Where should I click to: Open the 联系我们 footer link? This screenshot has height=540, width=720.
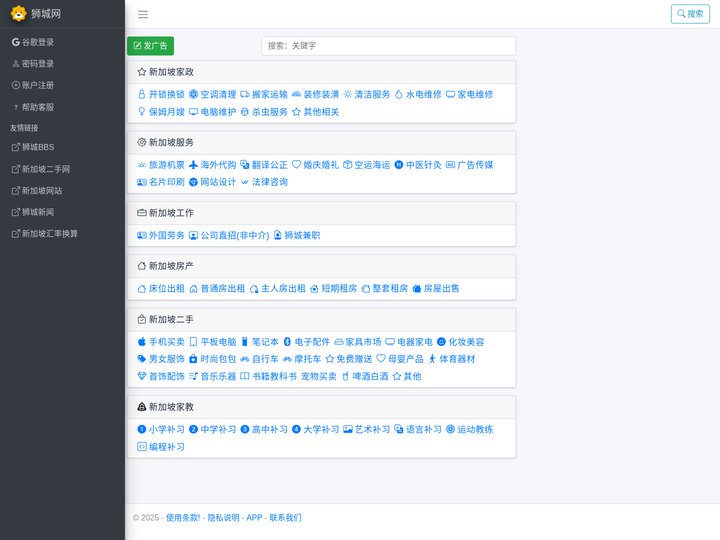click(286, 518)
